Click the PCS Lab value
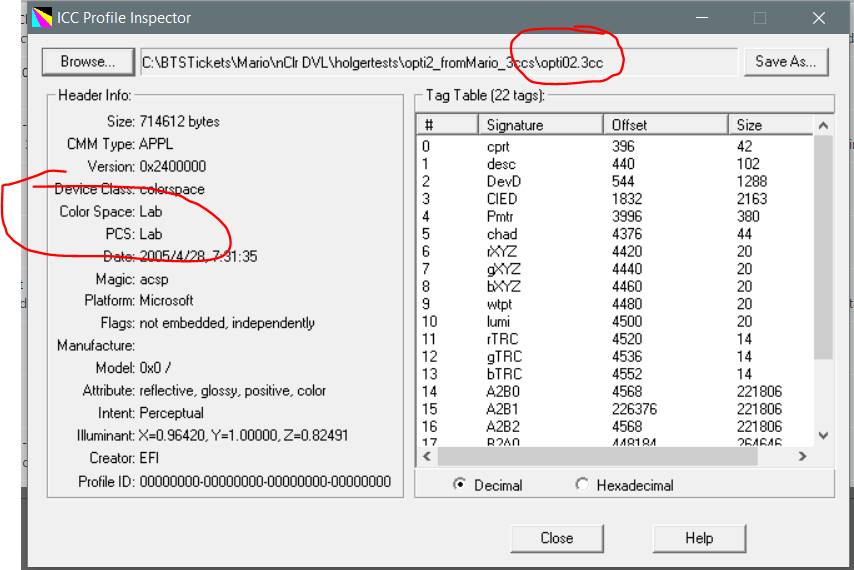 click(x=151, y=234)
